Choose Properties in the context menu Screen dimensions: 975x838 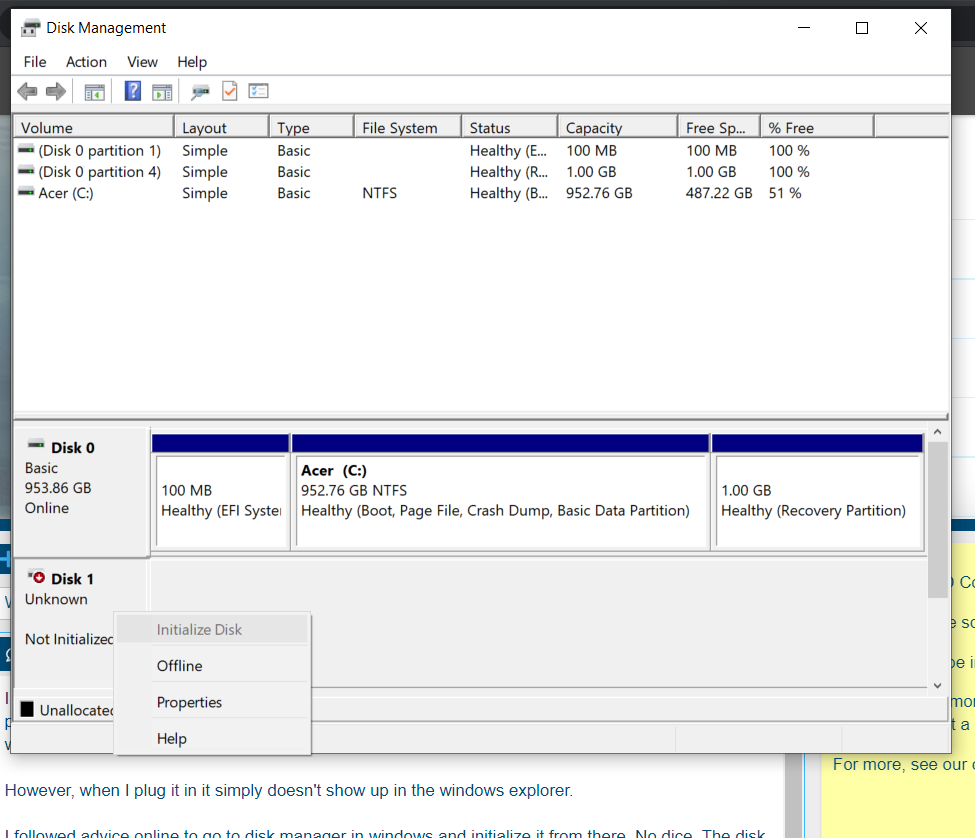tap(189, 702)
